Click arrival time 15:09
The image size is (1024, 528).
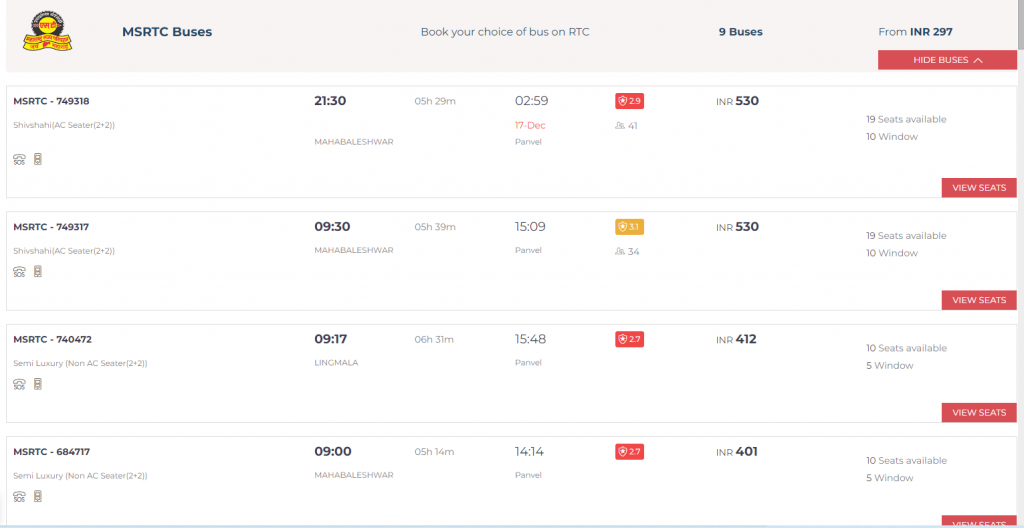click(530, 227)
